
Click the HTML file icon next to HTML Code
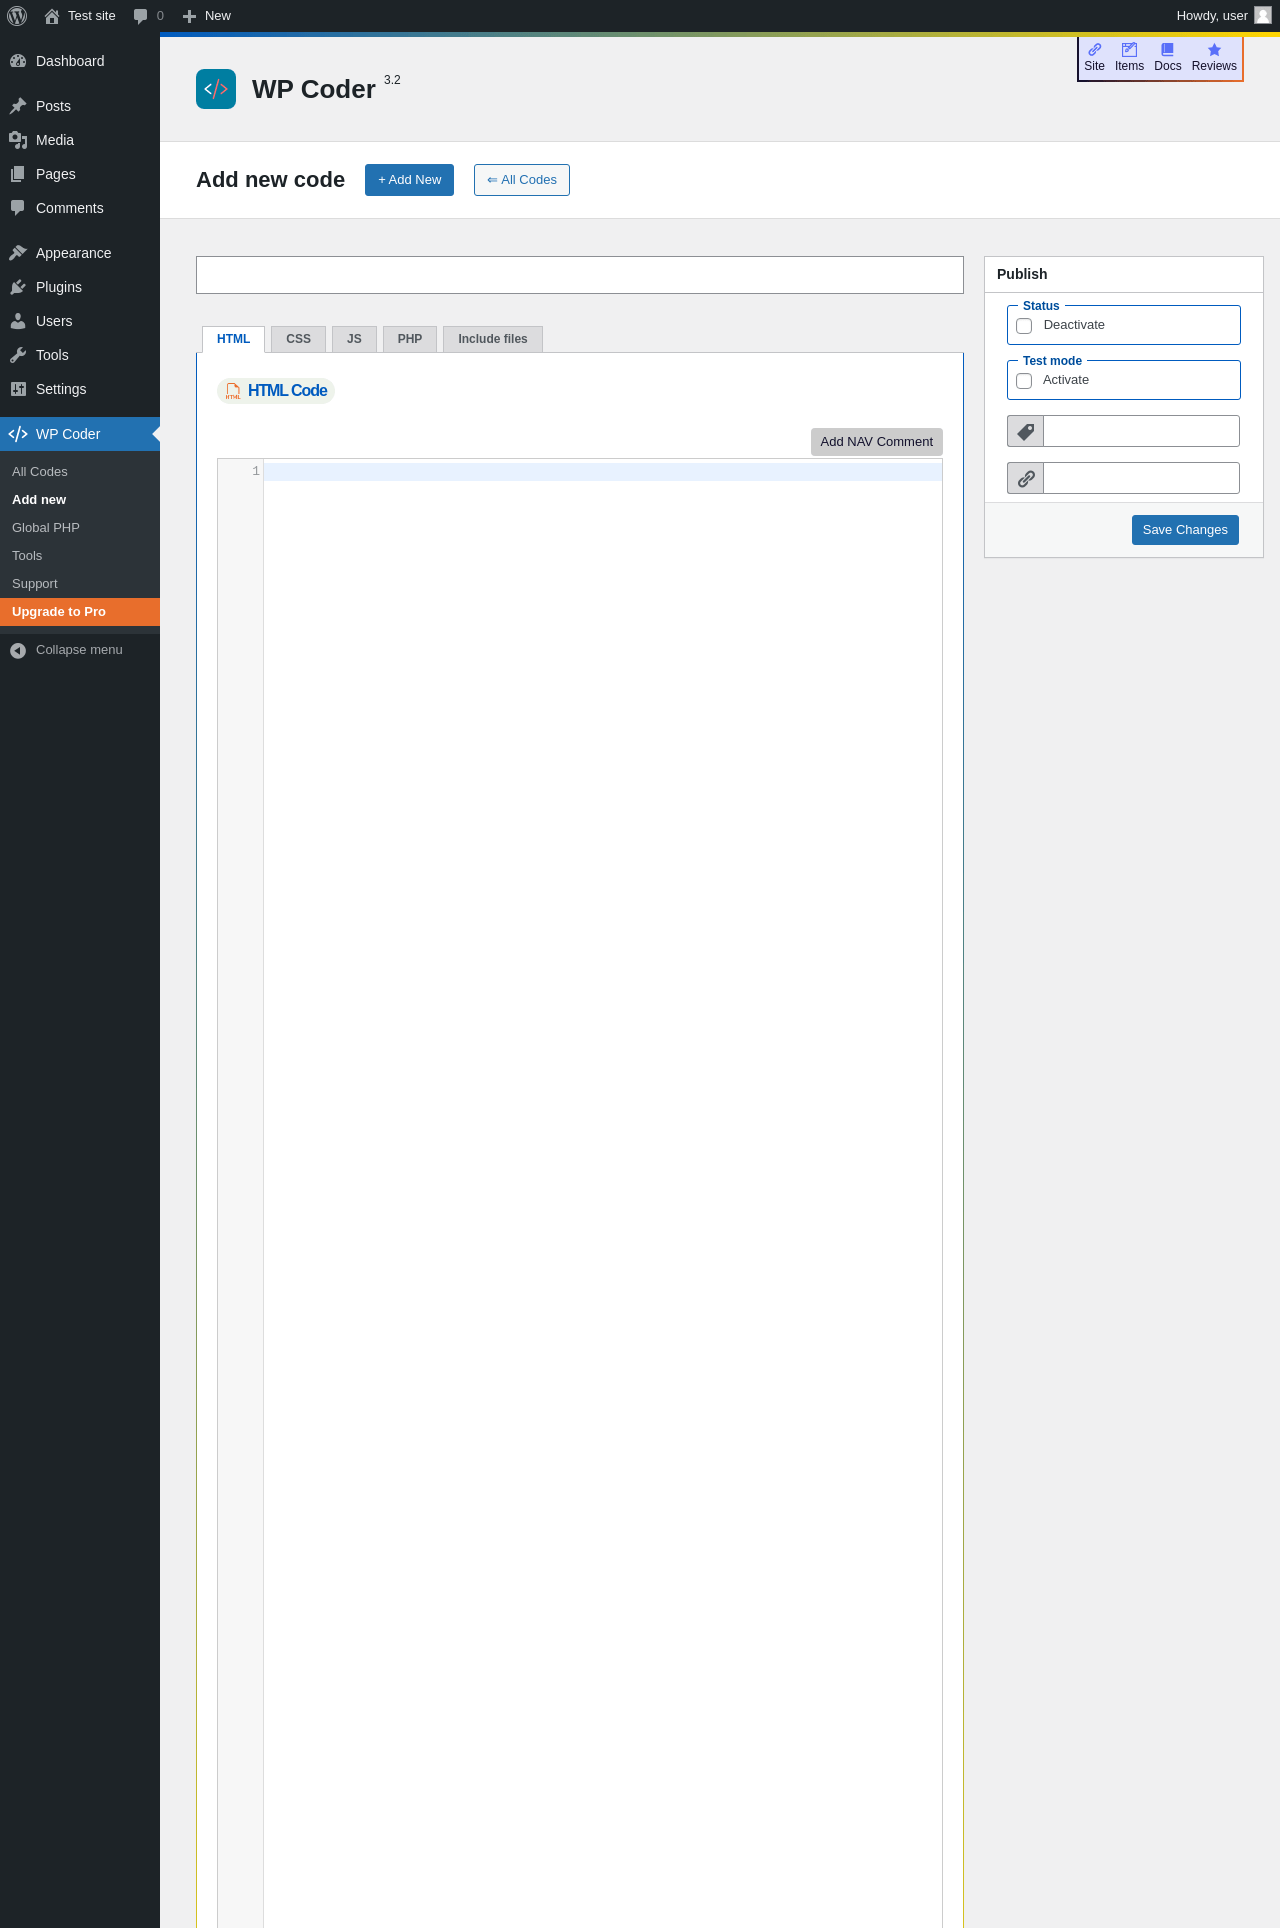[233, 391]
